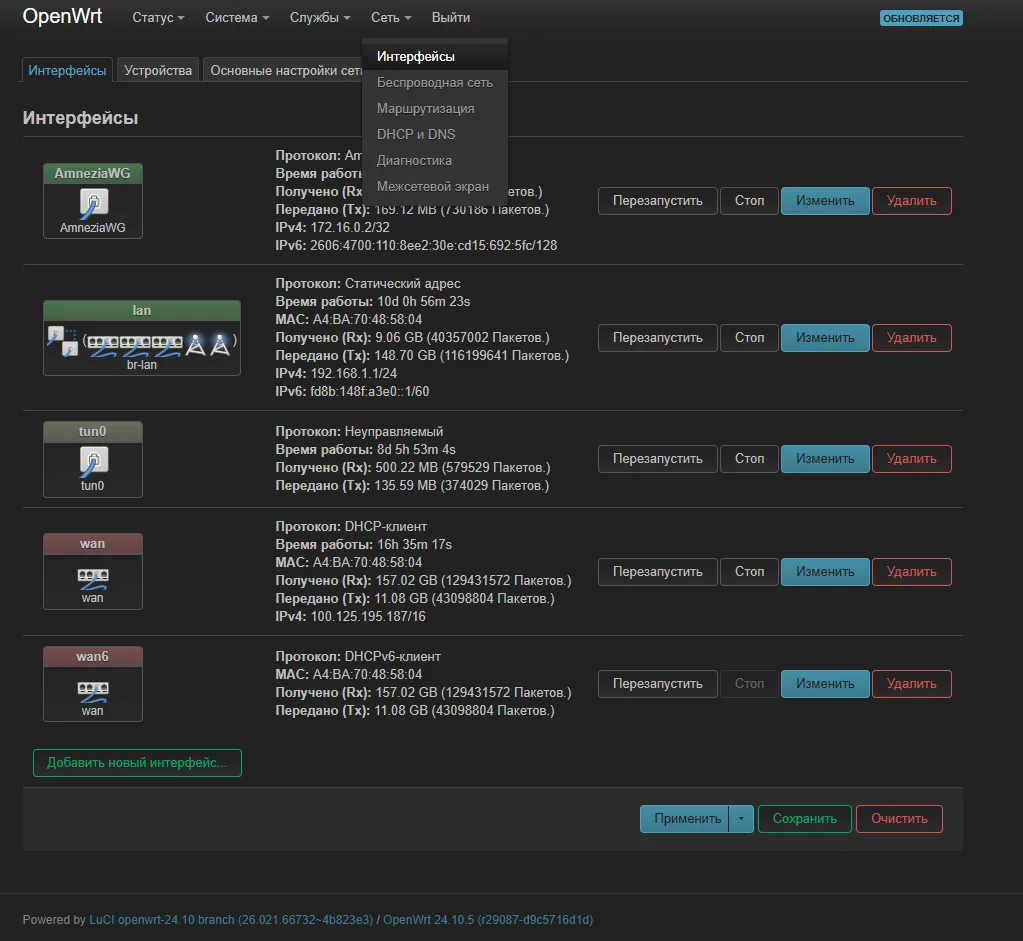1023x941 pixels.
Task: Open DHCP и DNS menu entry
Action: pos(435,134)
